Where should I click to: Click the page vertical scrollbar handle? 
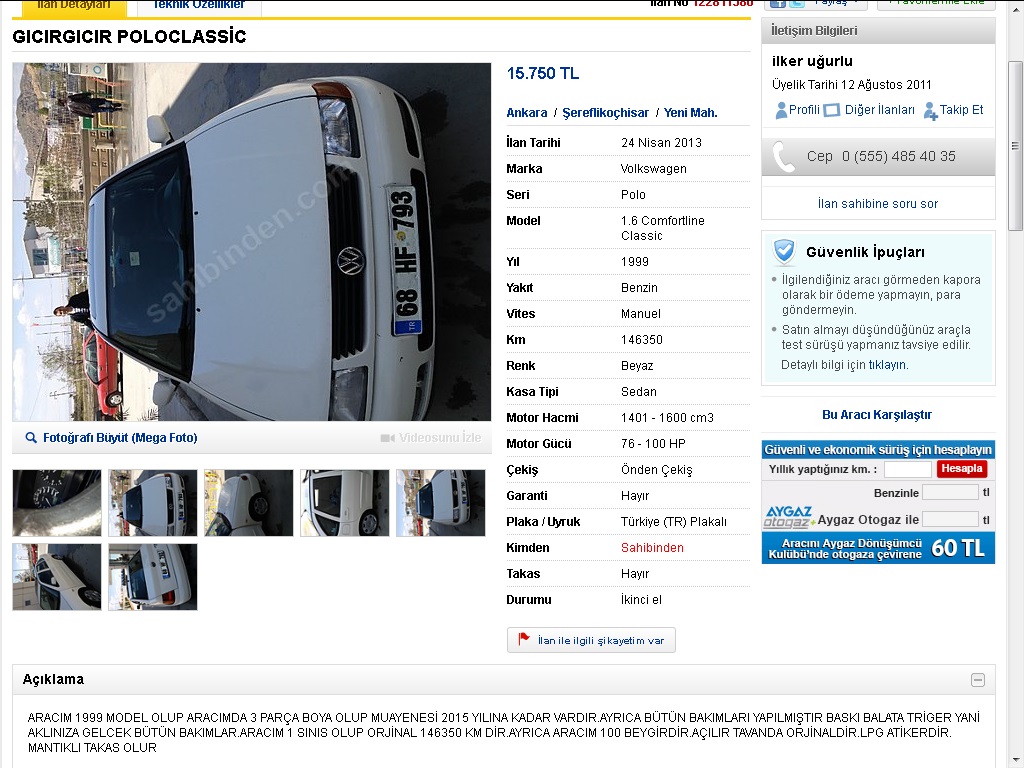pos(1015,146)
